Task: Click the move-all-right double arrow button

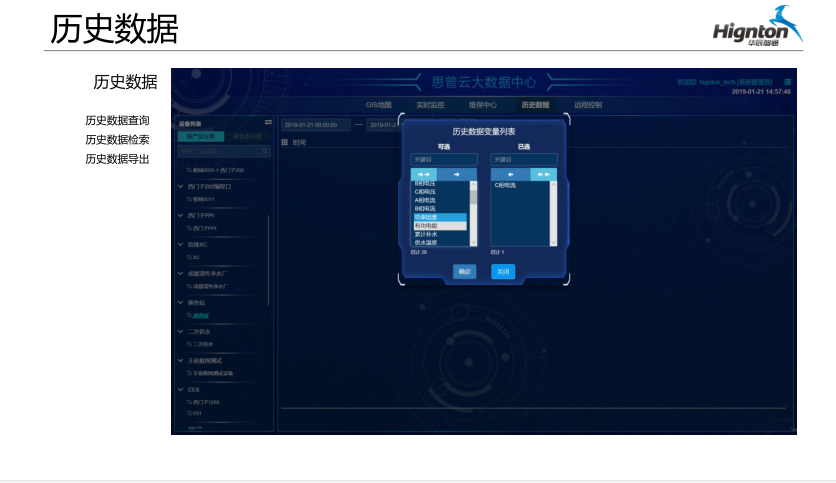Action: 423,174
